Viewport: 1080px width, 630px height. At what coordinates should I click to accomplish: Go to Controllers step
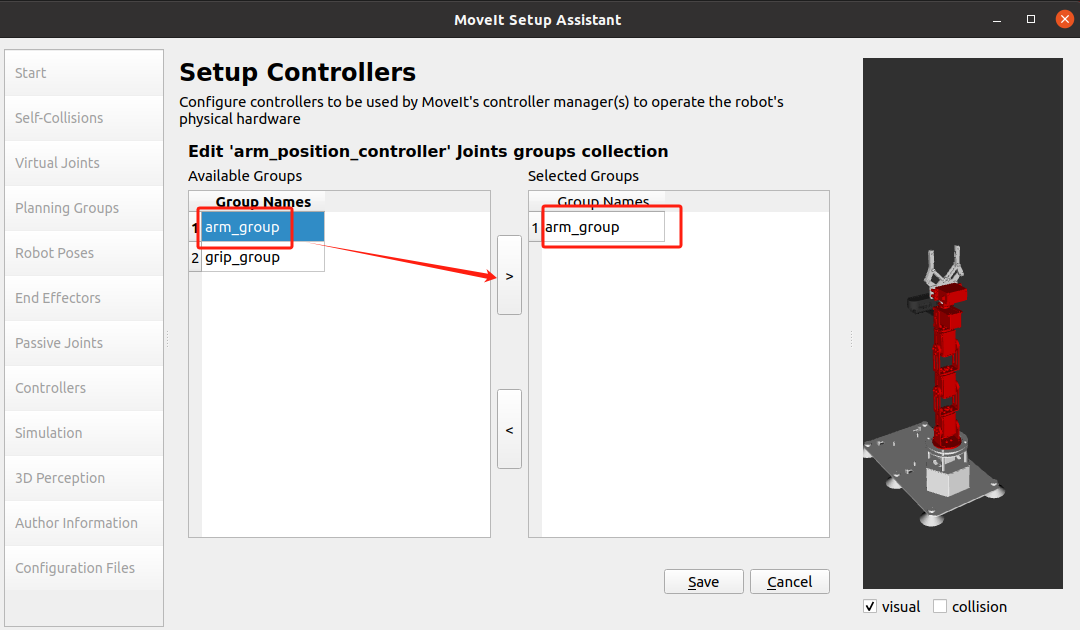point(84,388)
